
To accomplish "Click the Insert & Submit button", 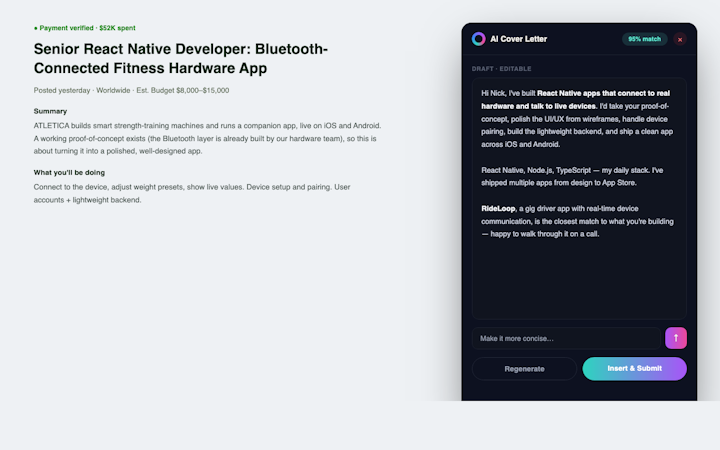I will pos(634,369).
